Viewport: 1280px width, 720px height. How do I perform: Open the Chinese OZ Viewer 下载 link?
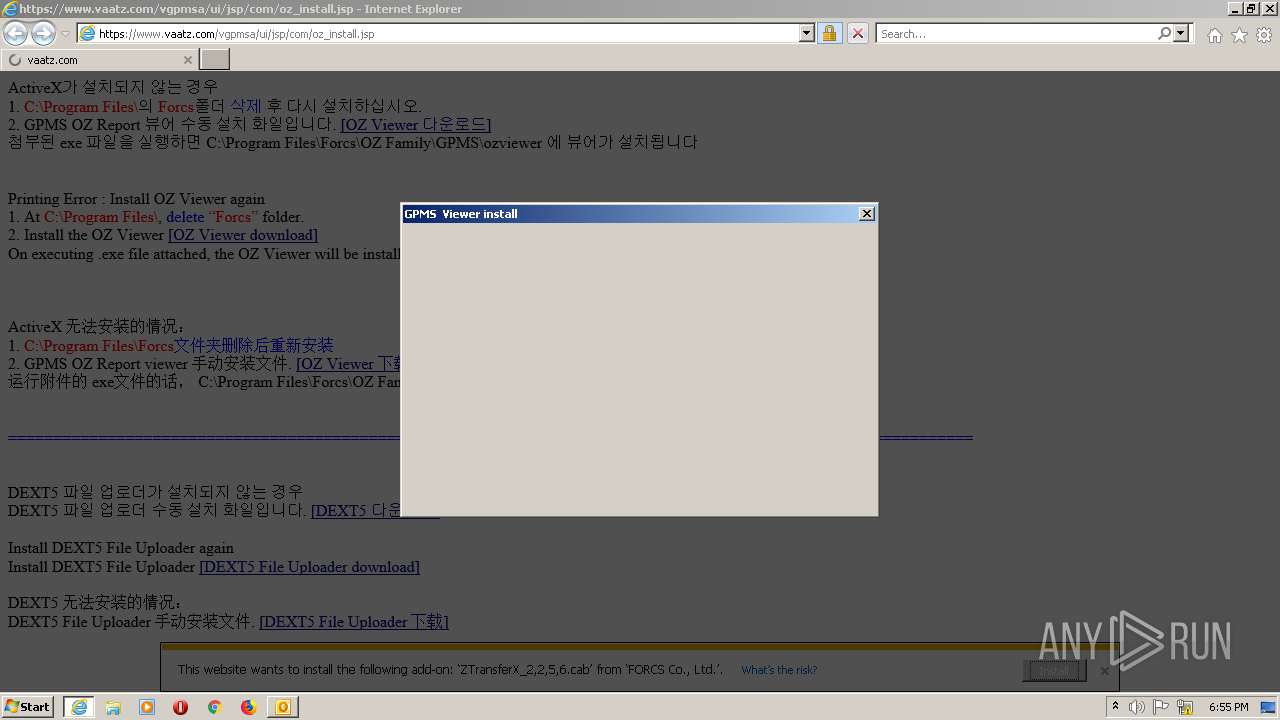[x=348, y=364]
